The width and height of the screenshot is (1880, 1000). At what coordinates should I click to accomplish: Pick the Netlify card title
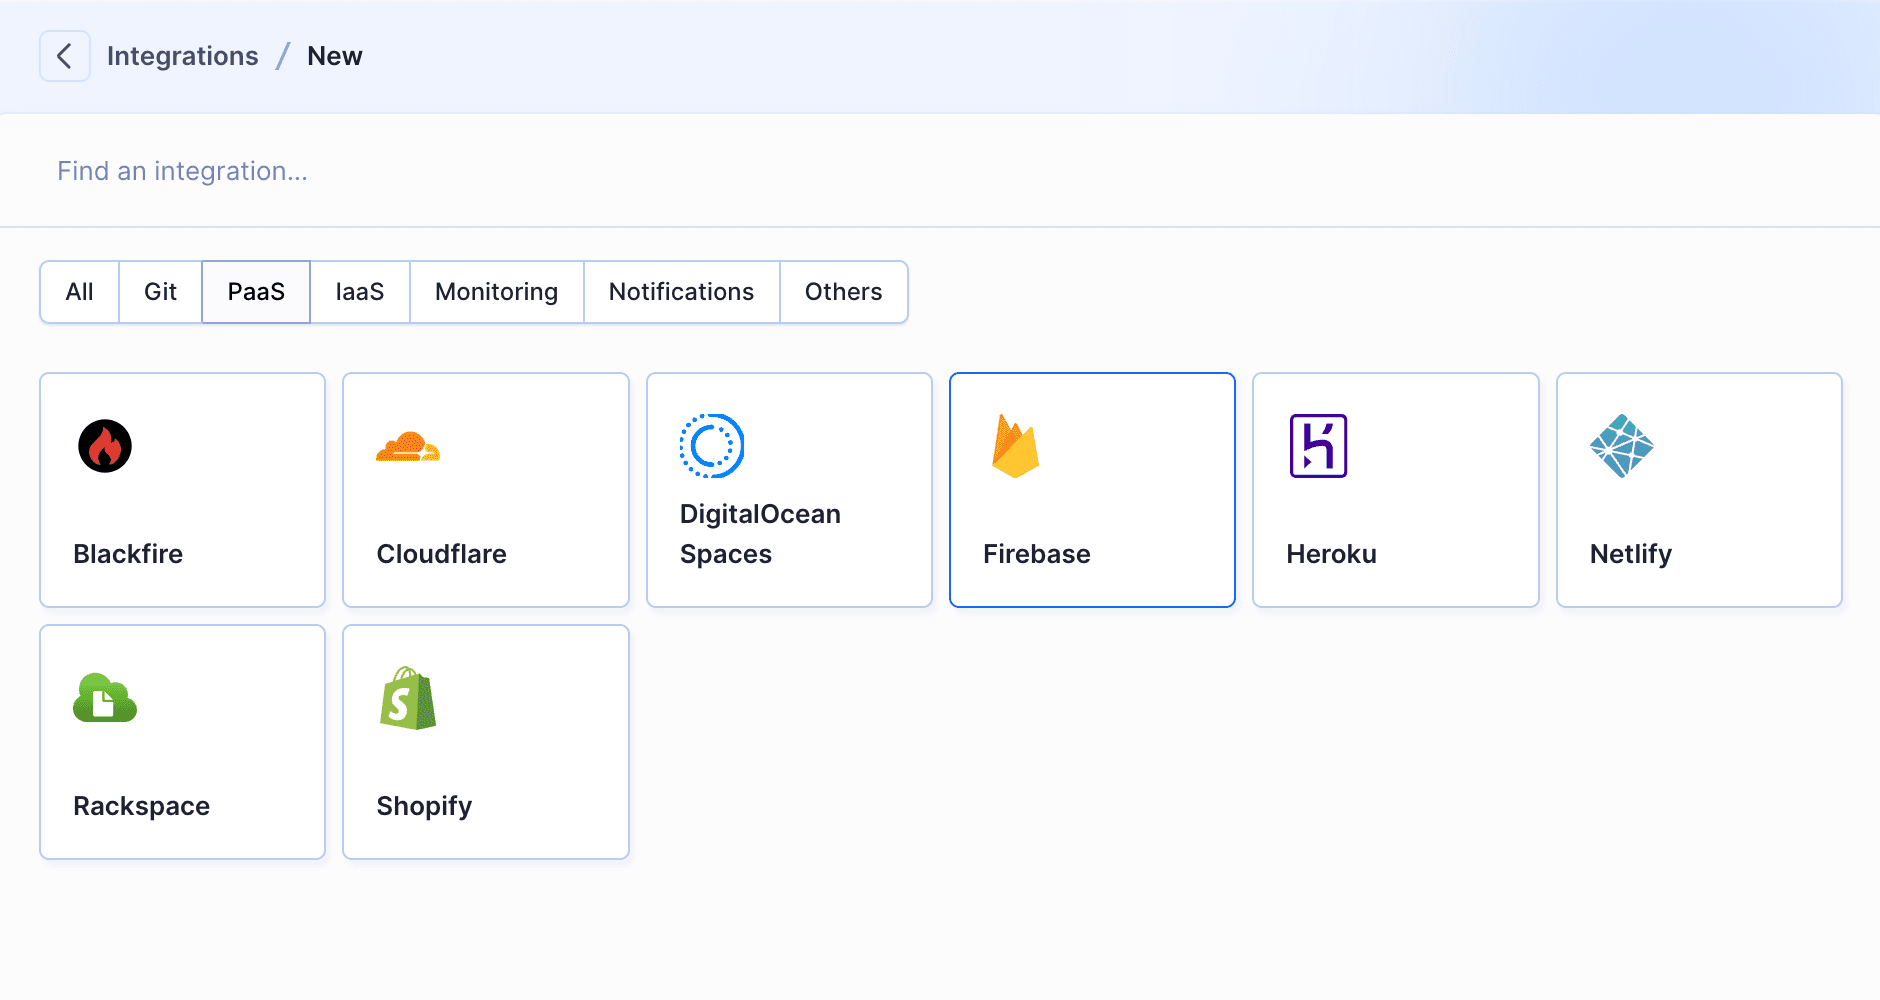click(x=1631, y=554)
